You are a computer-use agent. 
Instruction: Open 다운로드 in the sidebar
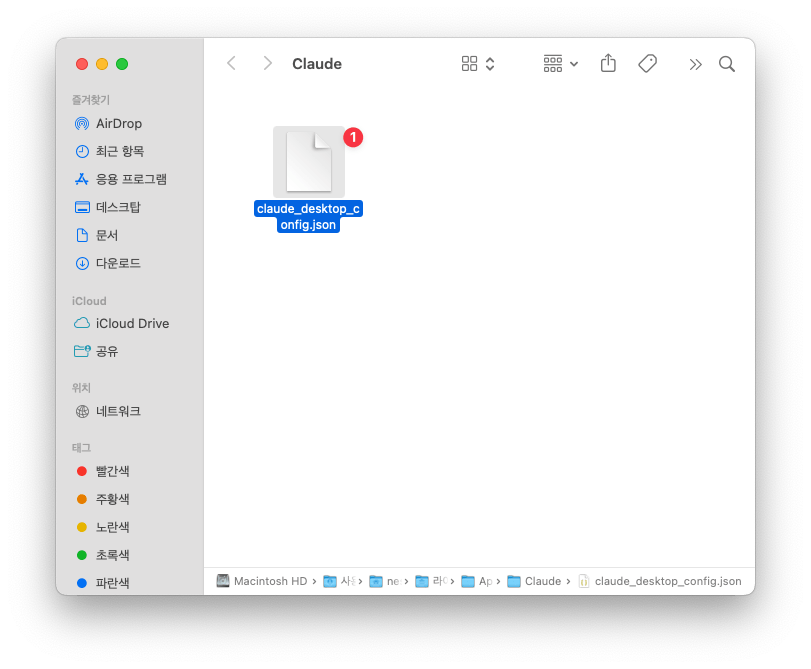point(108,263)
